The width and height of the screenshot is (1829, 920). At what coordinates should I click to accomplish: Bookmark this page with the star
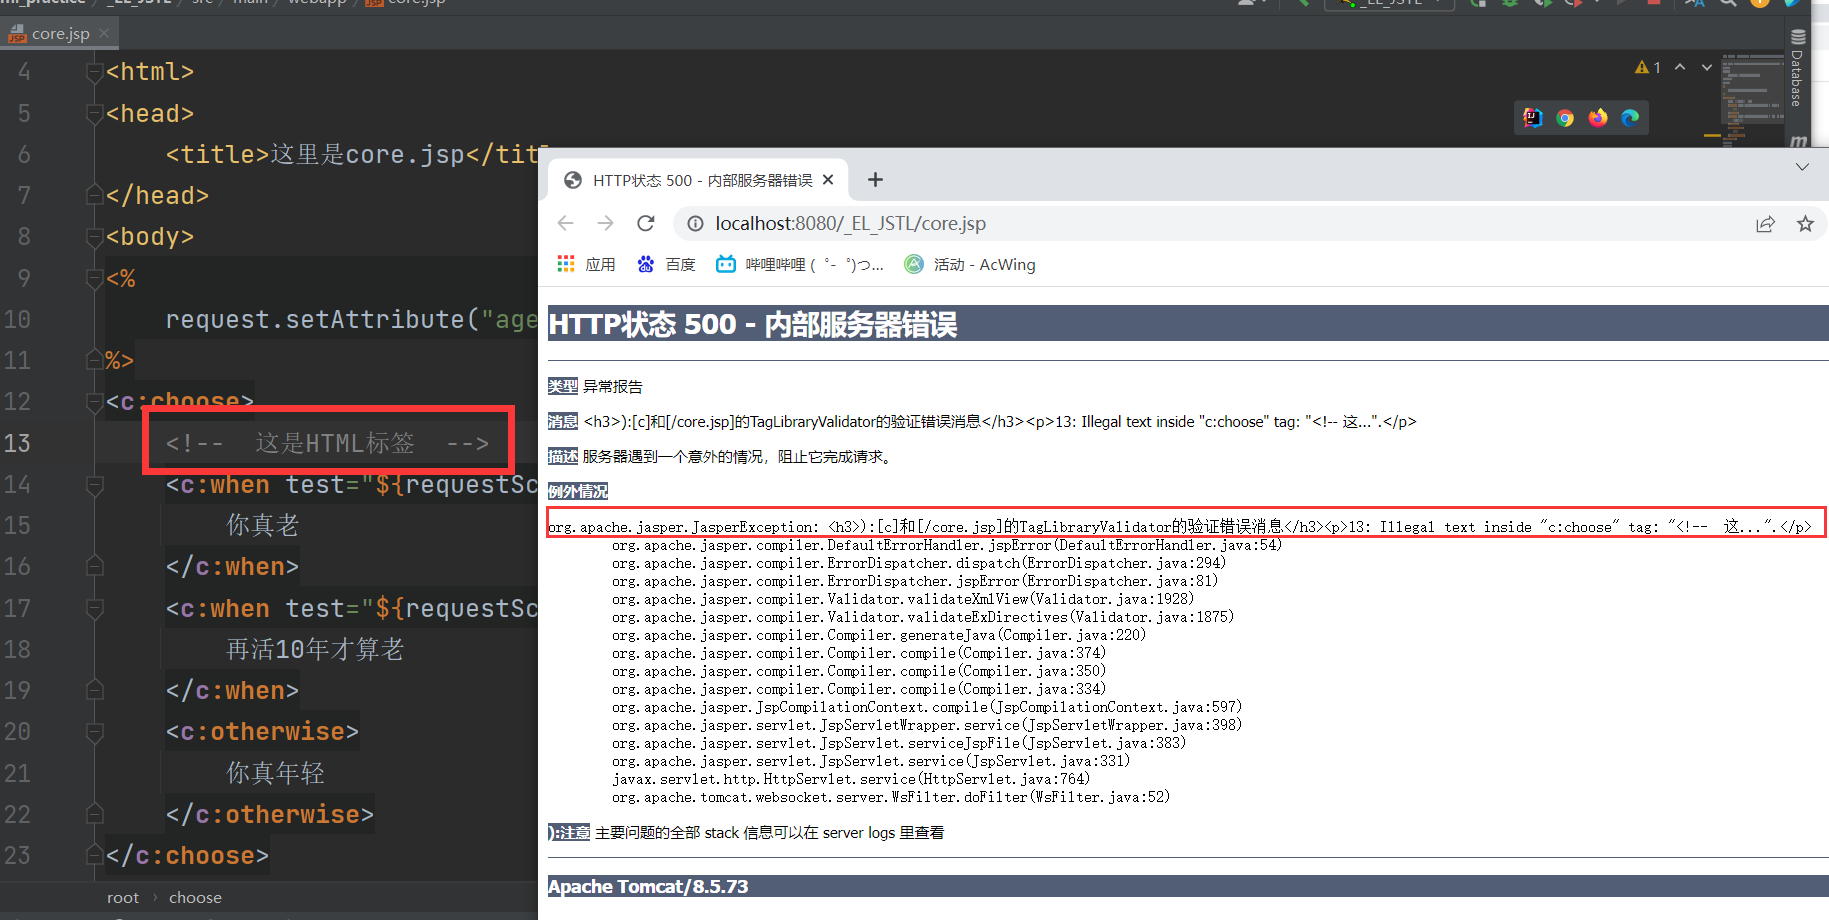point(1805,223)
